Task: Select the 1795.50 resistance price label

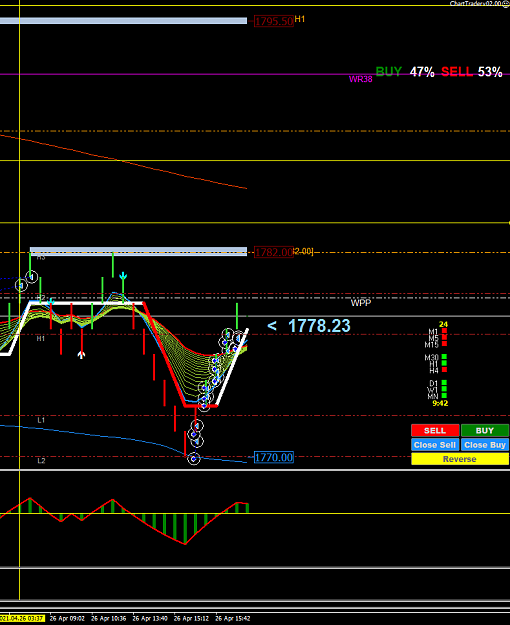Action: (274, 21)
